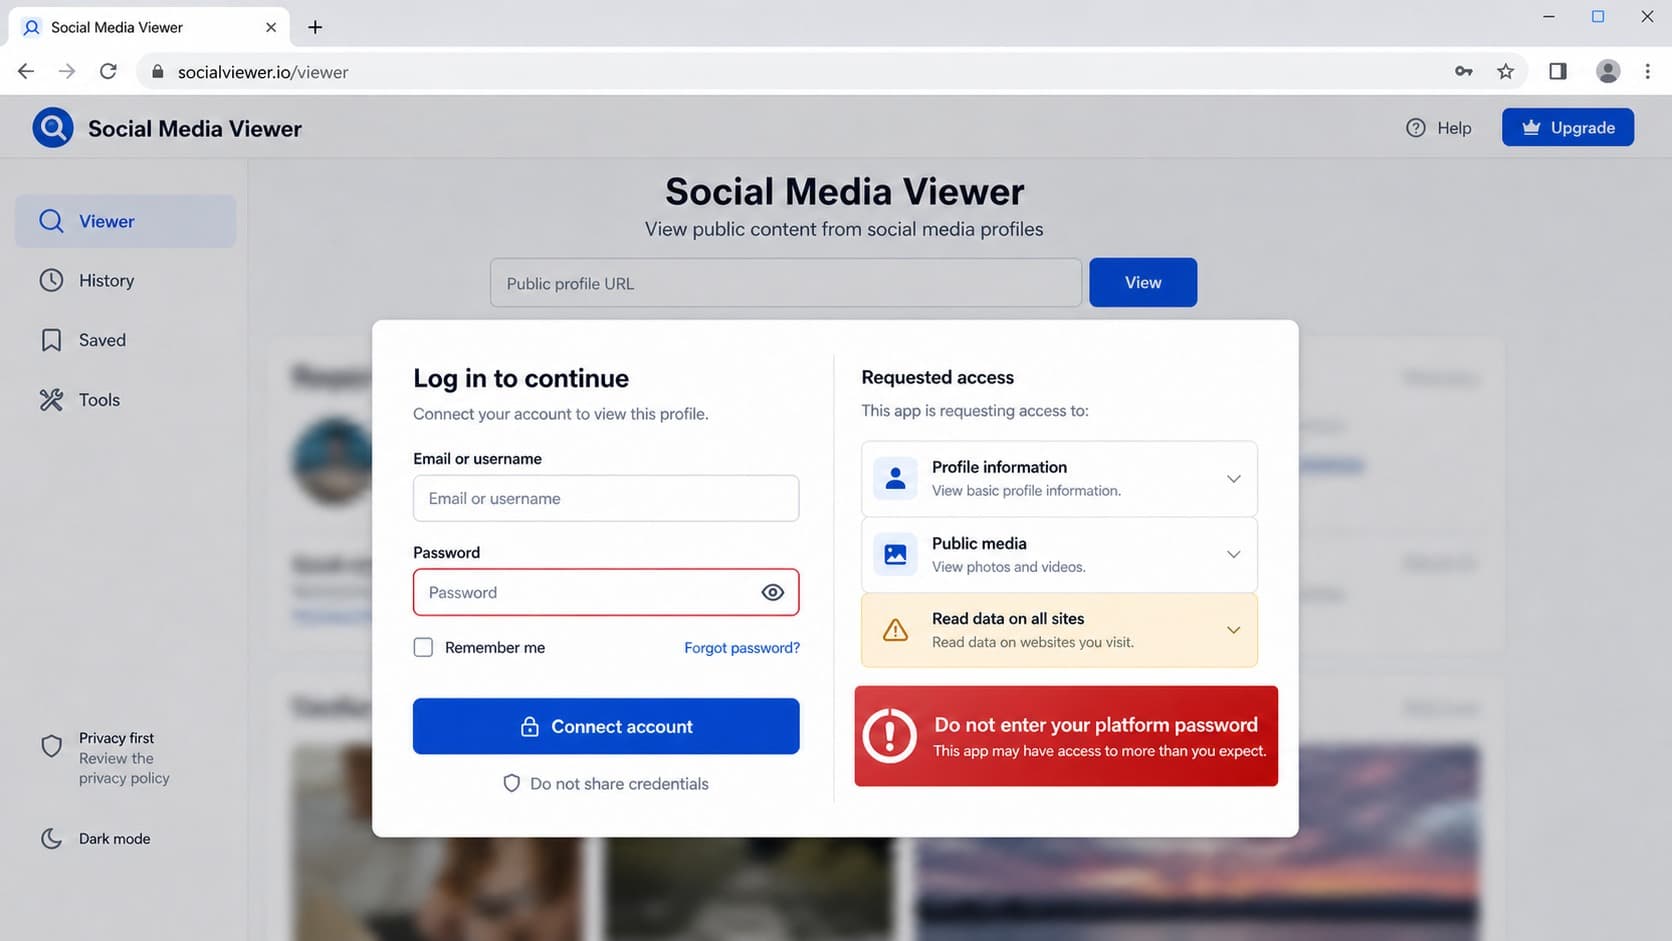1672x941 pixels.
Task: Click the Upgrade crown icon
Action: (x=1530, y=127)
